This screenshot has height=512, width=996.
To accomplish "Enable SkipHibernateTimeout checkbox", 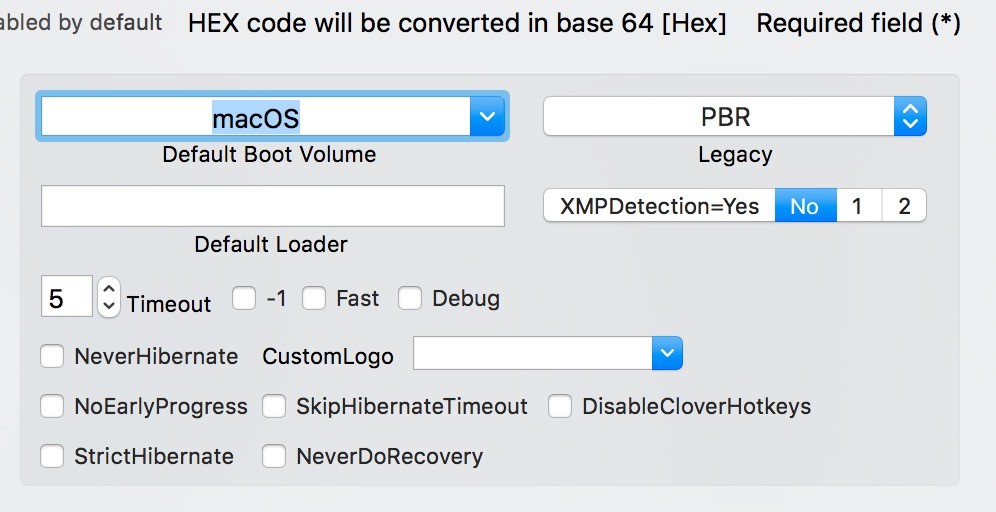I will pyautogui.click(x=274, y=406).
